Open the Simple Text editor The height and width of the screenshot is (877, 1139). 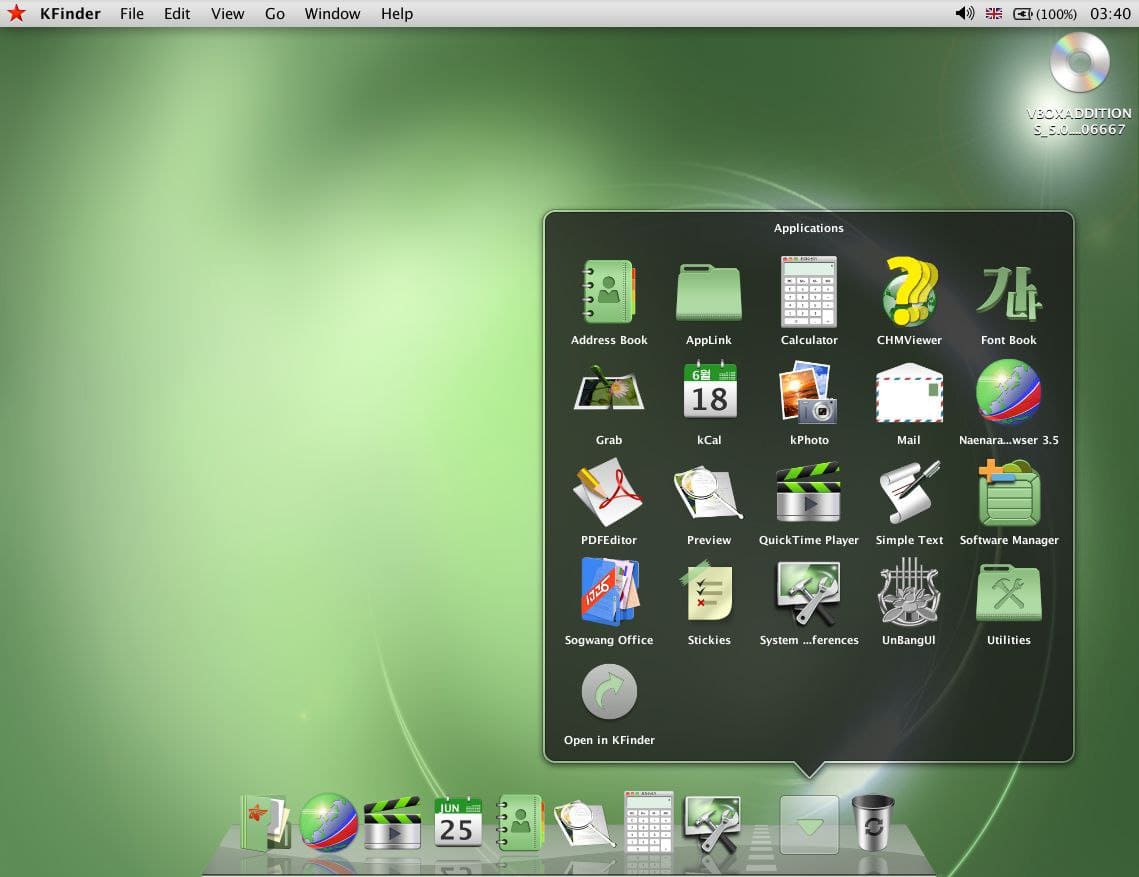909,492
